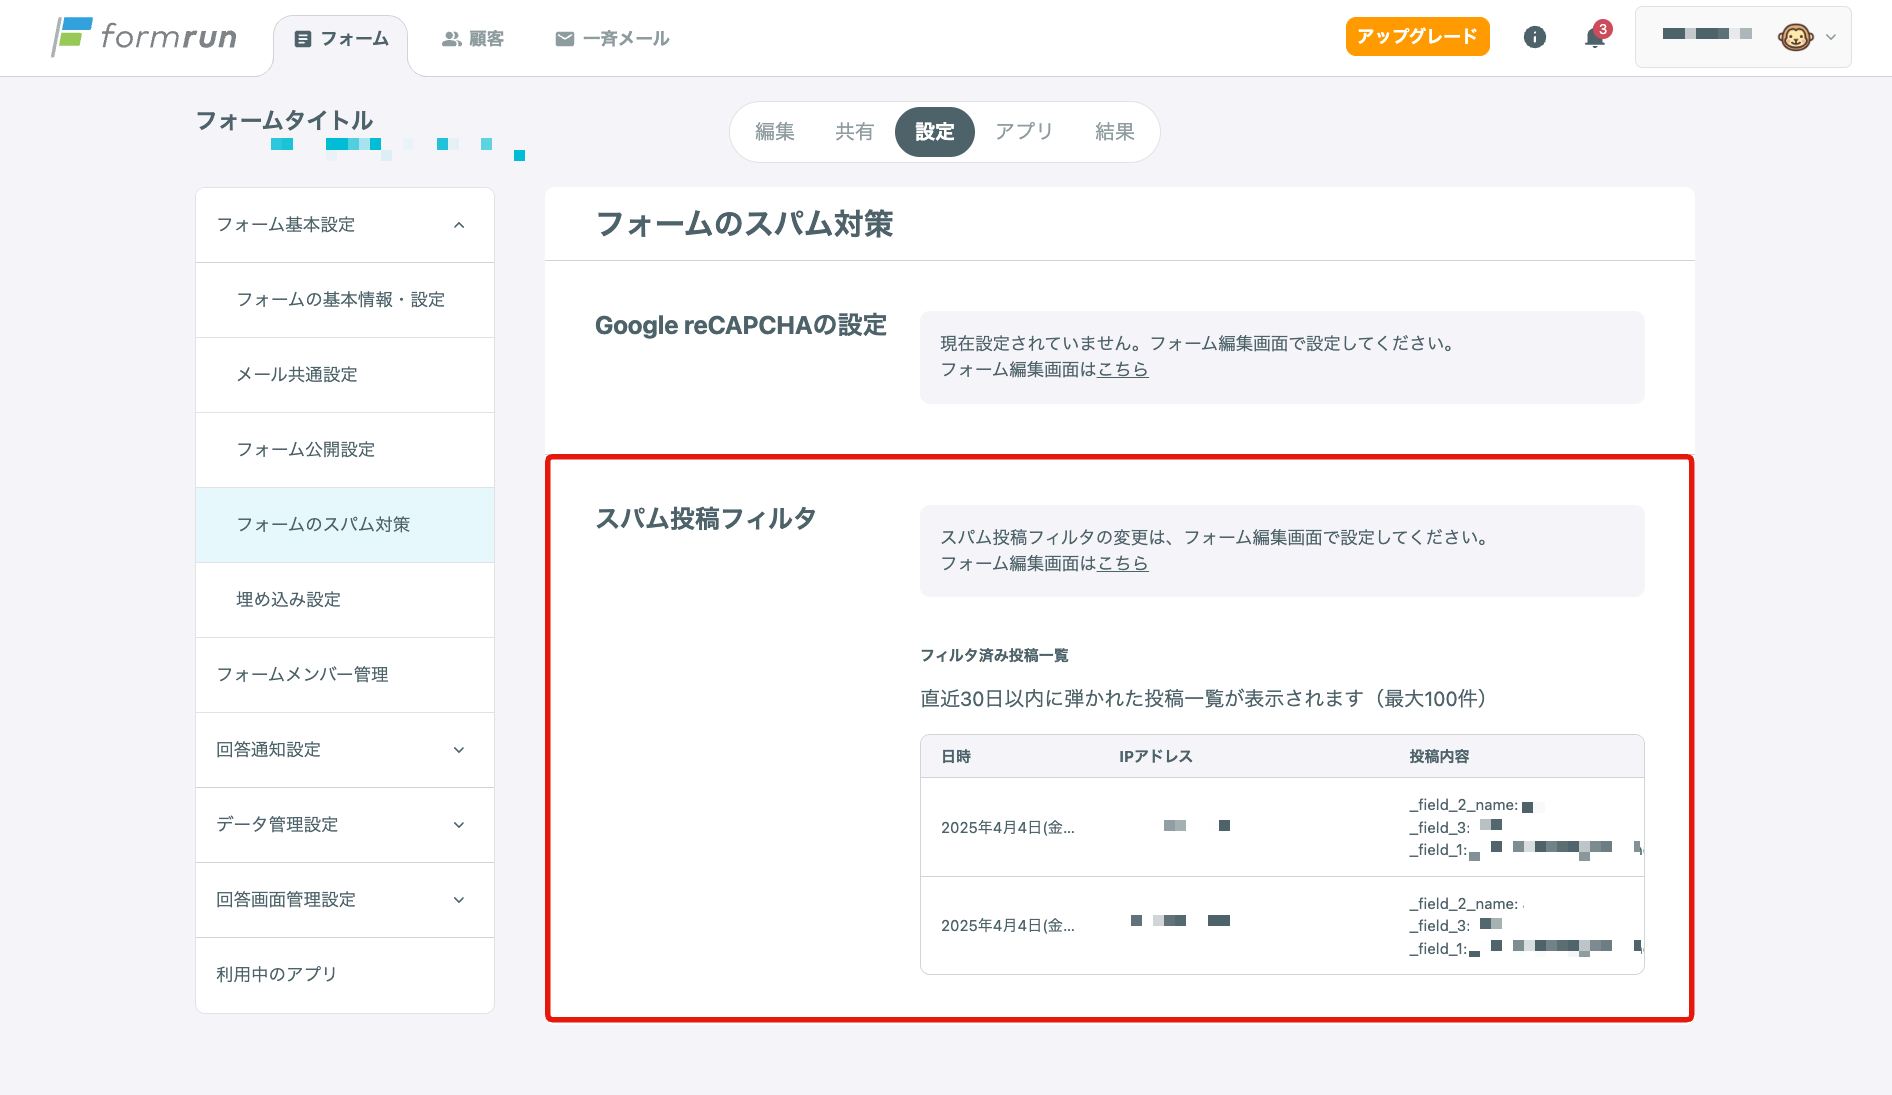This screenshot has width=1892, height=1095.
Task: Select the 設定 tab
Action: [x=934, y=132]
